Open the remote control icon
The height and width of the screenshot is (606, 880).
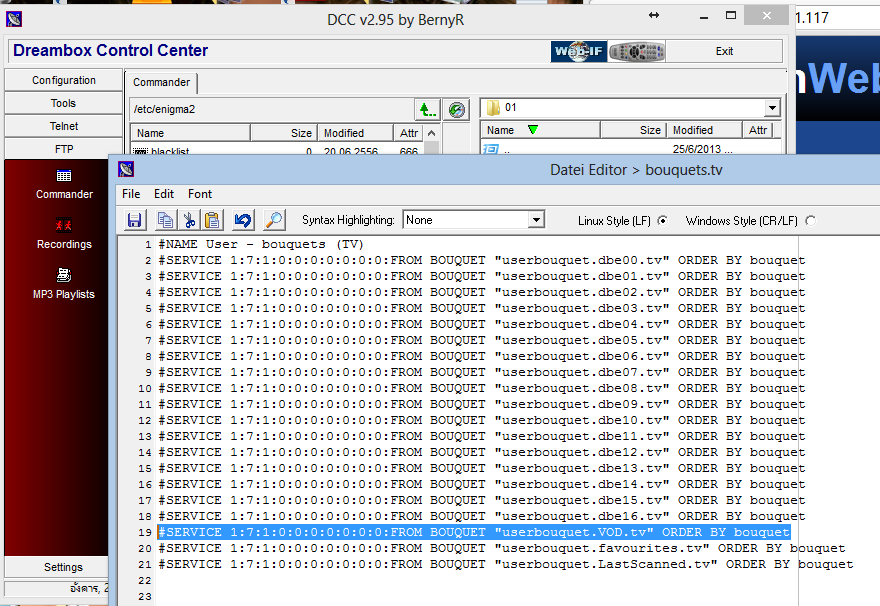(x=636, y=52)
